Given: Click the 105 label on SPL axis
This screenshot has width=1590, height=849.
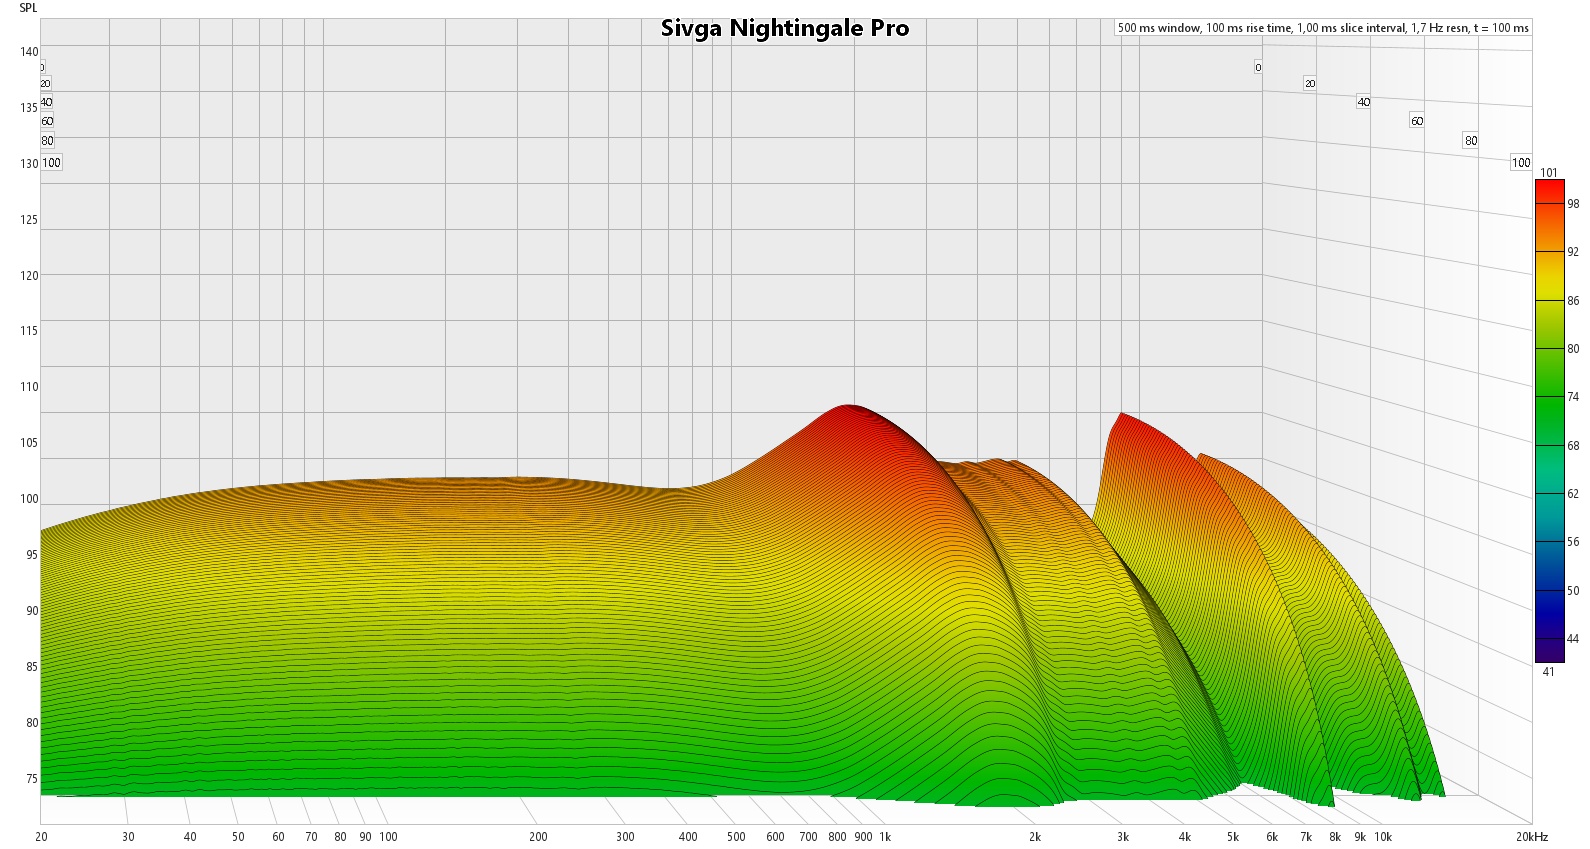Looking at the screenshot, I should coord(29,443).
